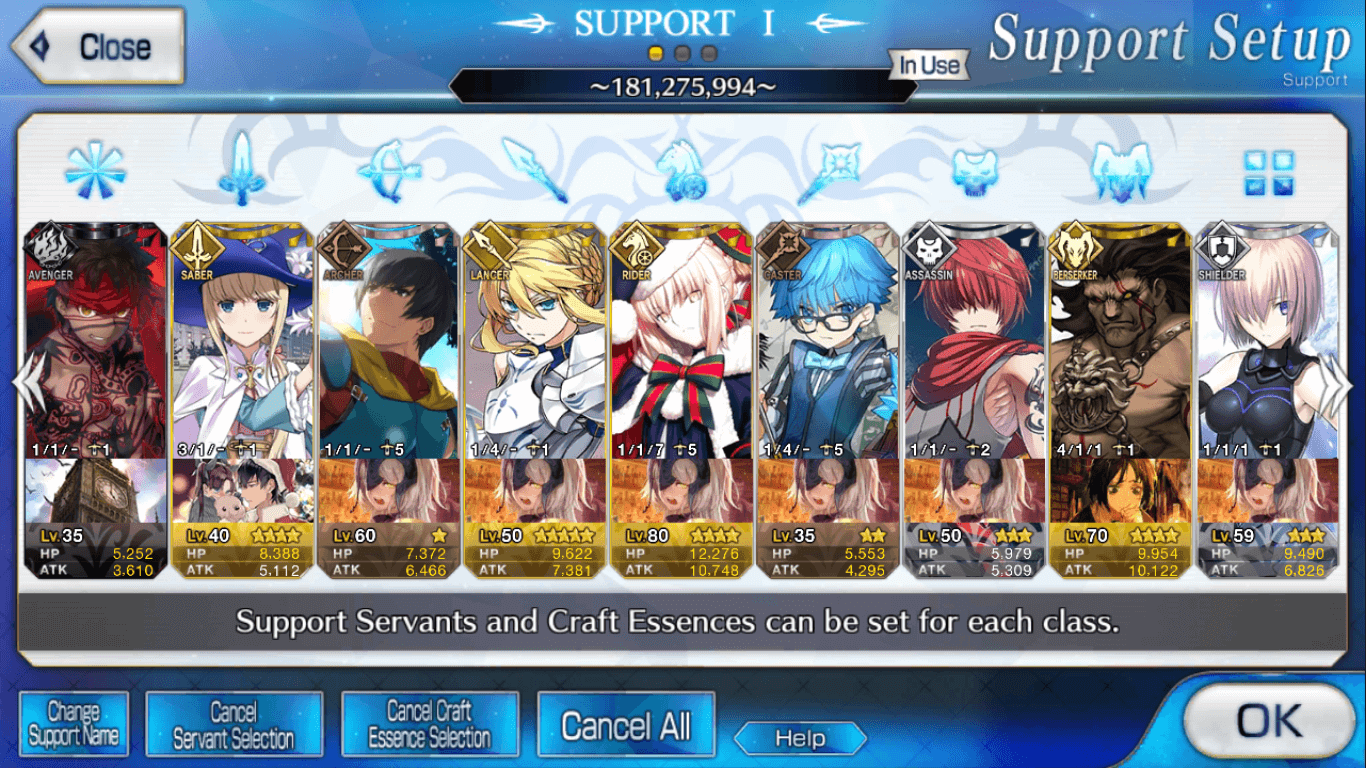Screen dimensions: 1366x768
Task: Click Cancel Craft Essence Selection button
Action: 430,724
